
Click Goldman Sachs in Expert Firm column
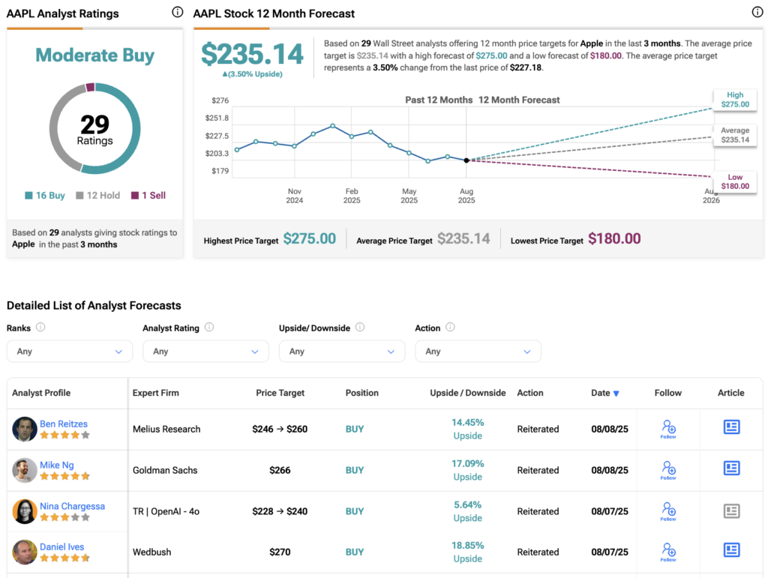pos(165,470)
